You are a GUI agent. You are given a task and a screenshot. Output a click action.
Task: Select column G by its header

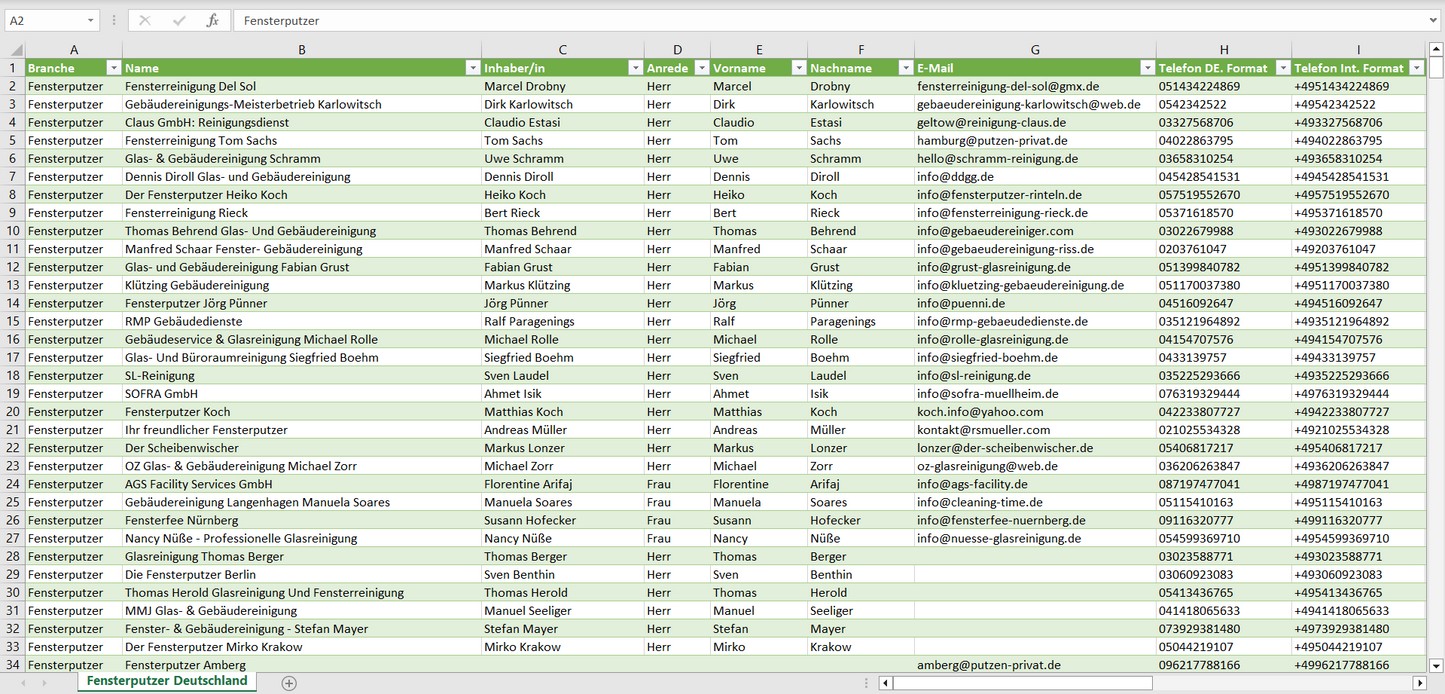point(1035,50)
